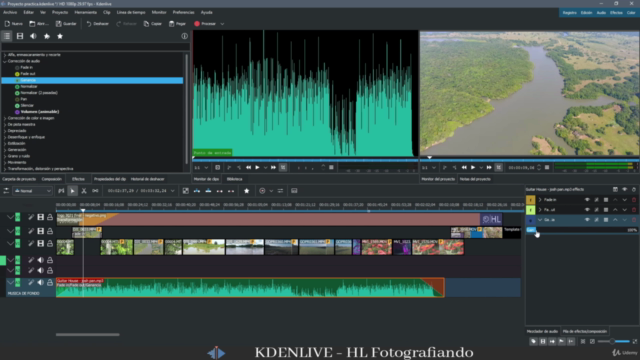Show main effects list view icon
Image resolution: width=640 pixels, height=360 pixels.
[x=7, y=36]
